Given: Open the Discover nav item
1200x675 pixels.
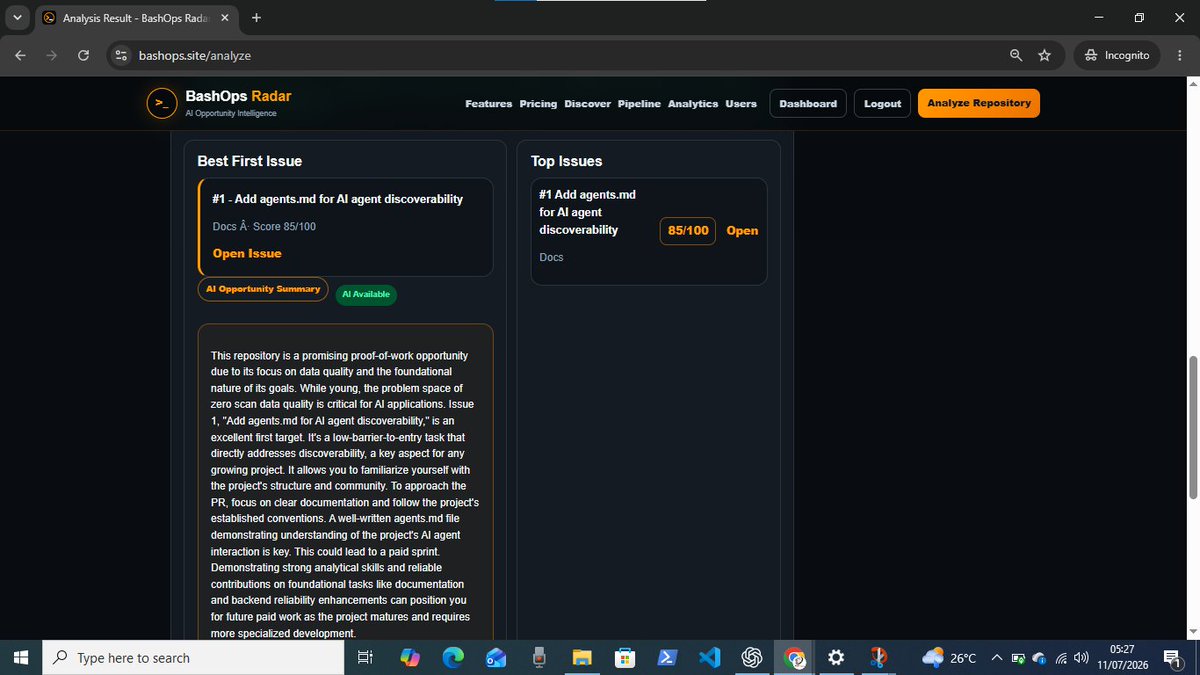Looking at the screenshot, I should coord(587,104).
